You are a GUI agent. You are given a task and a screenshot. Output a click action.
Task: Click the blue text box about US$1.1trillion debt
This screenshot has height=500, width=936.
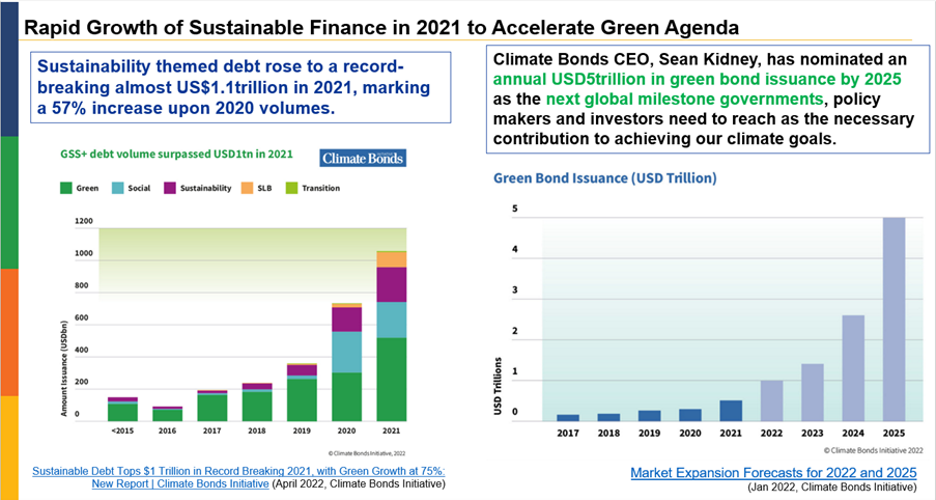pyautogui.click(x=241, y=87)
